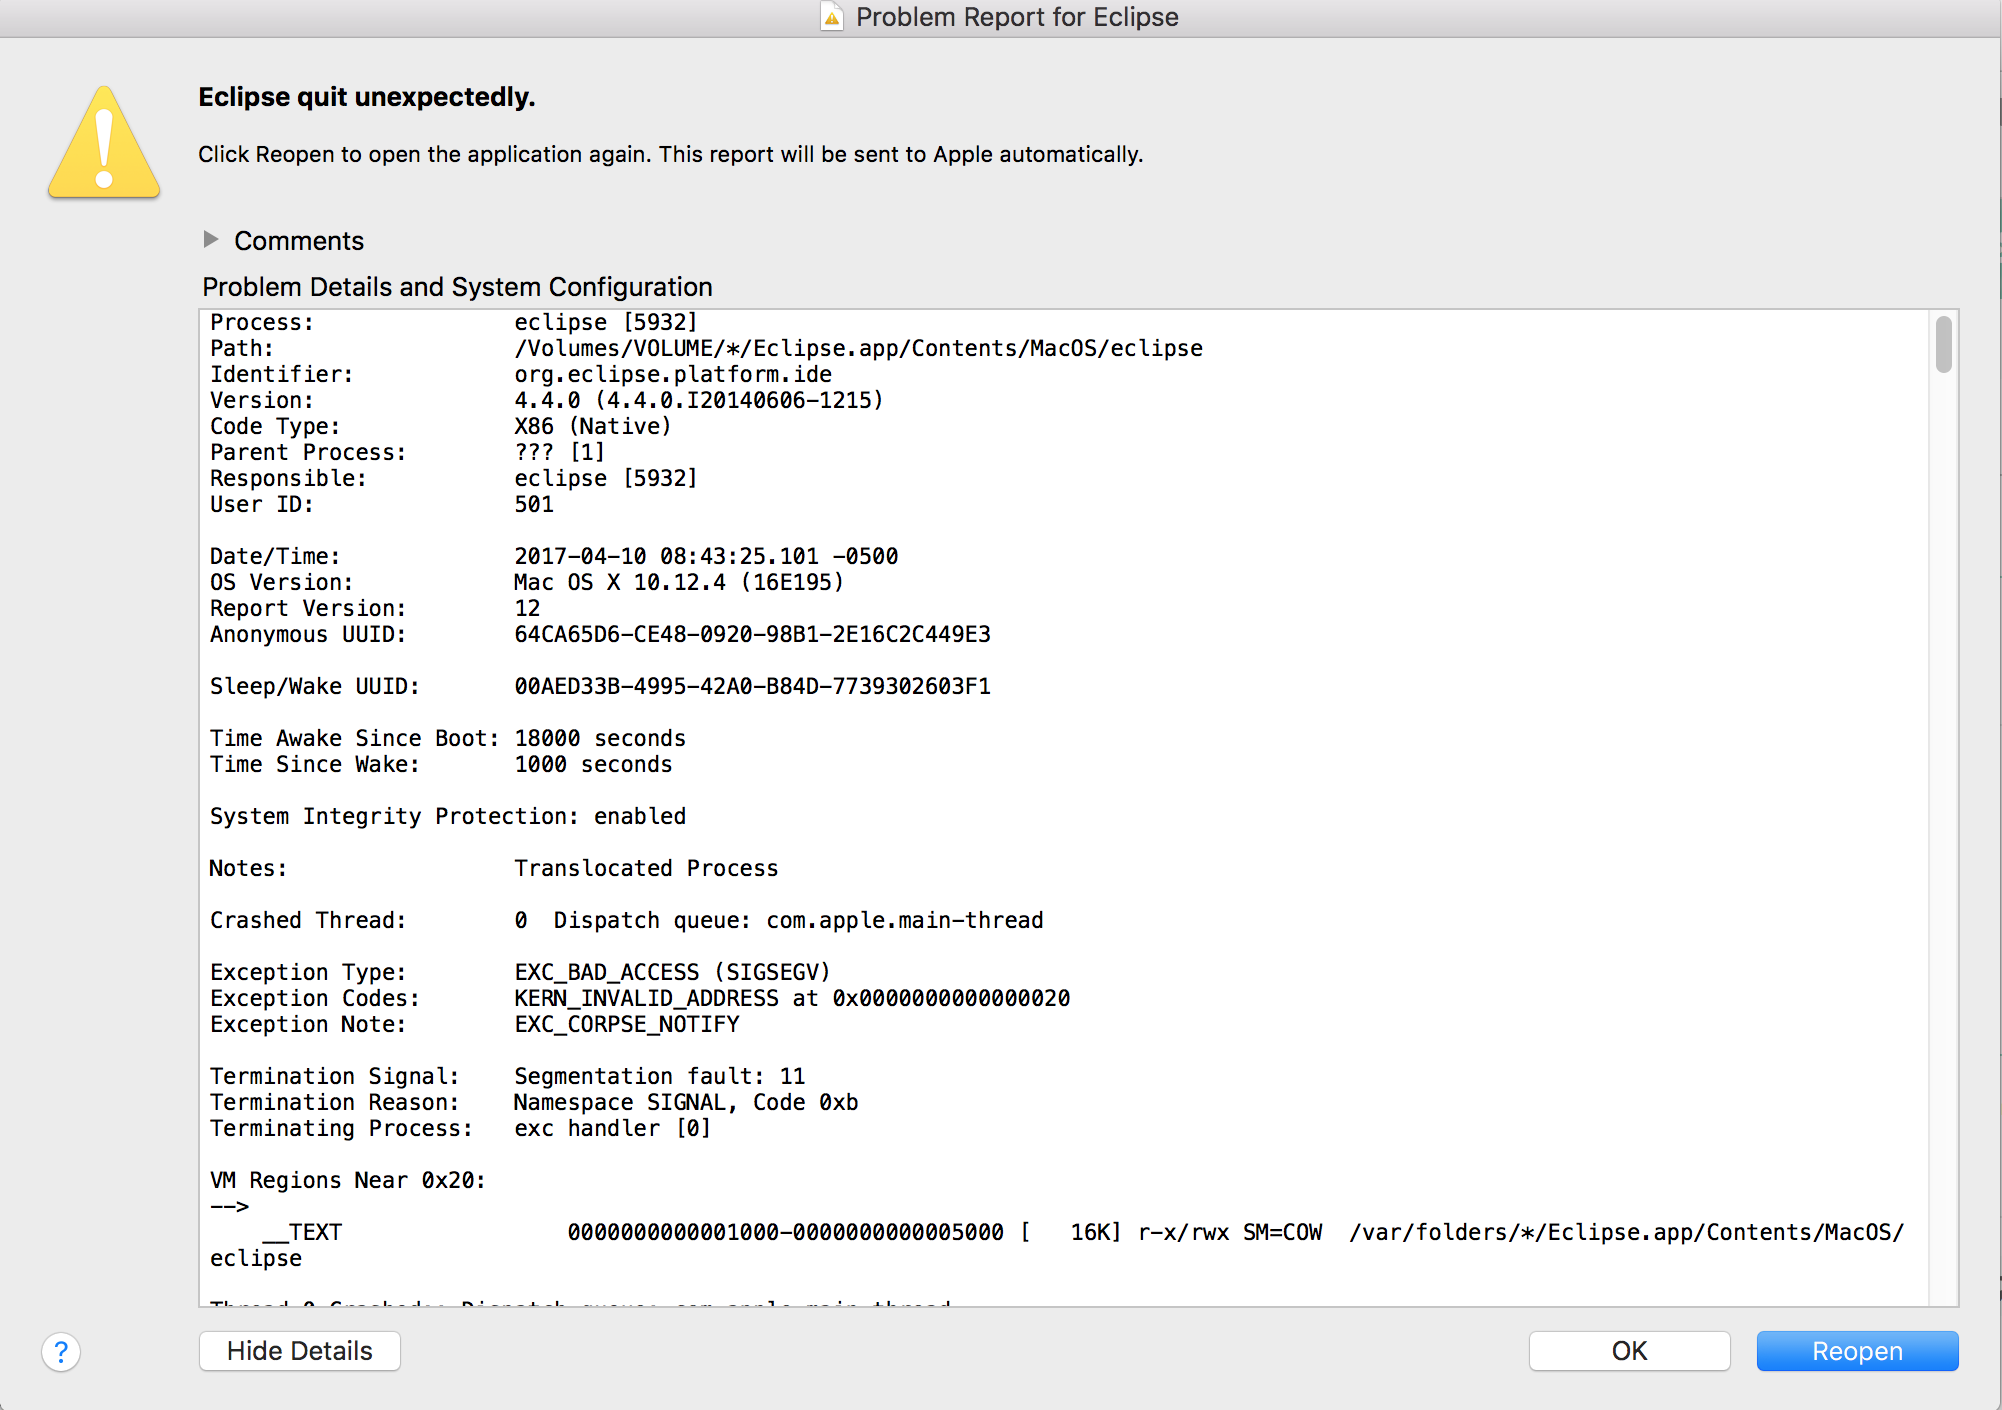Screen dimensions: 2002x1410
Task: Click the yellow warning triangle icon
Action: pos(104,143)
